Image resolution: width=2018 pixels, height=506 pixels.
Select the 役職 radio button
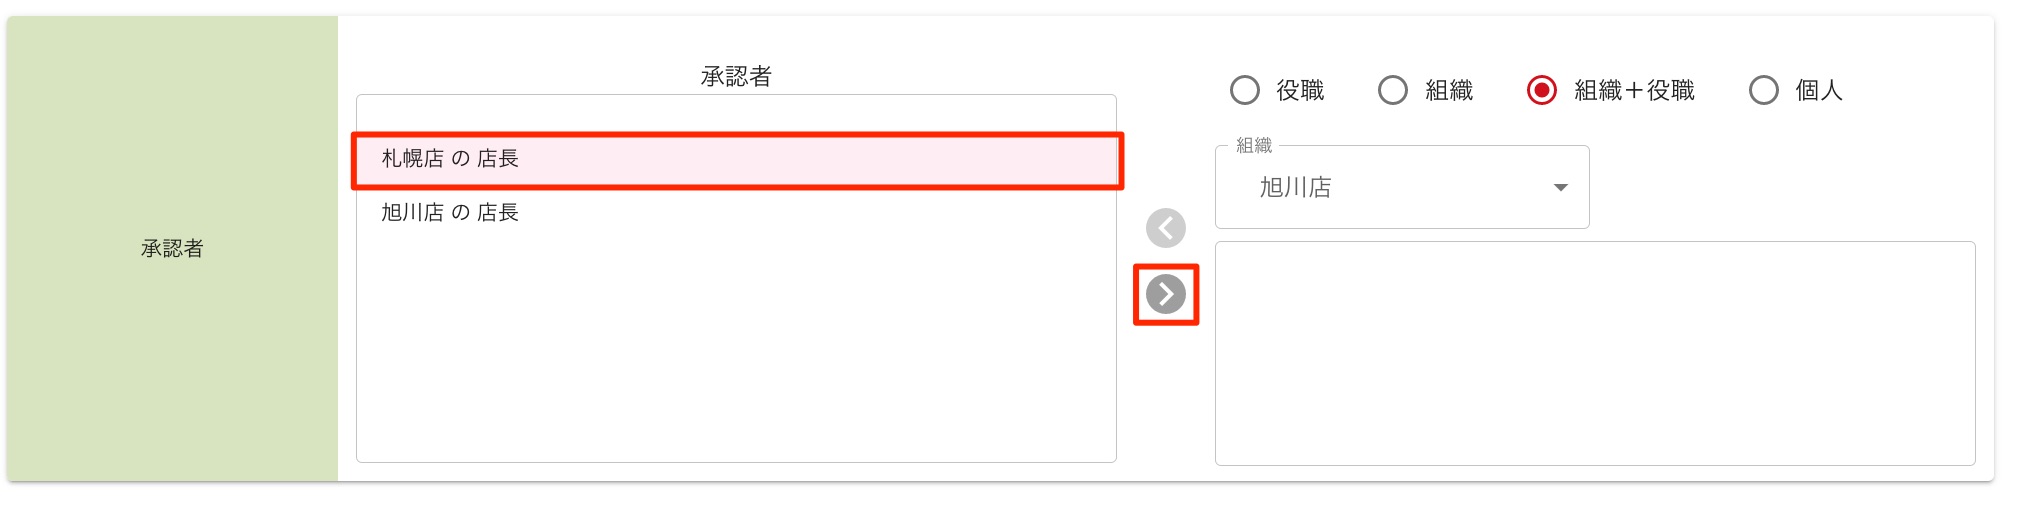(1244, 90)
